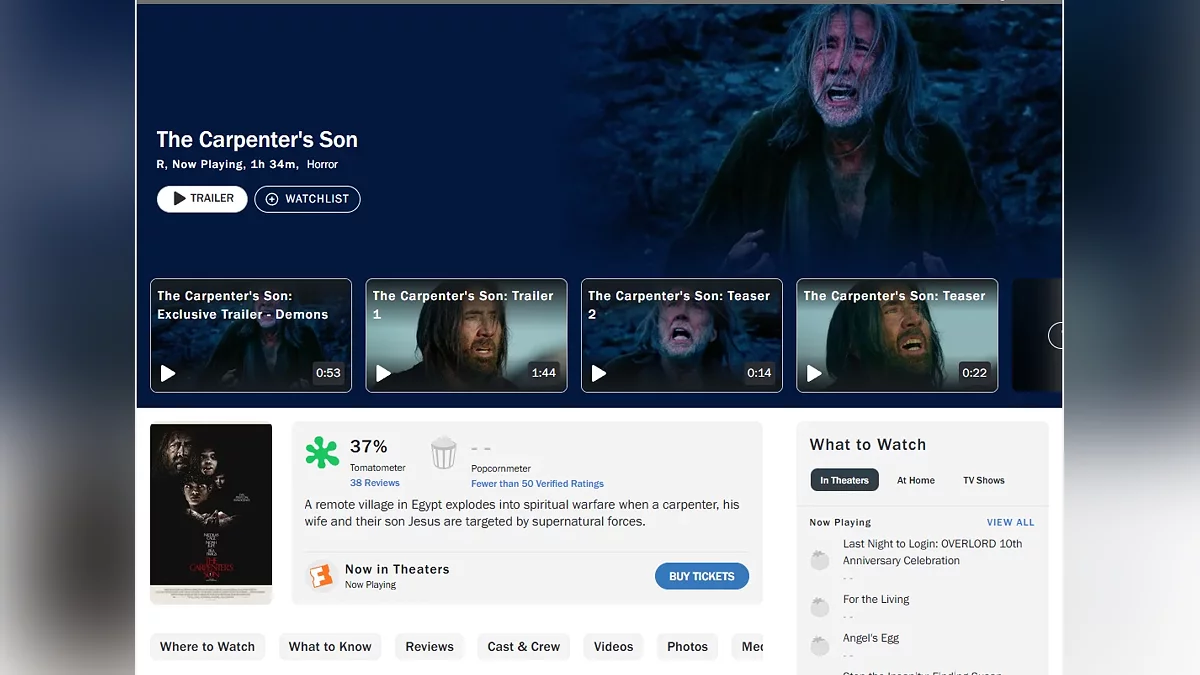Jump to Photos section

click(688, 647)
